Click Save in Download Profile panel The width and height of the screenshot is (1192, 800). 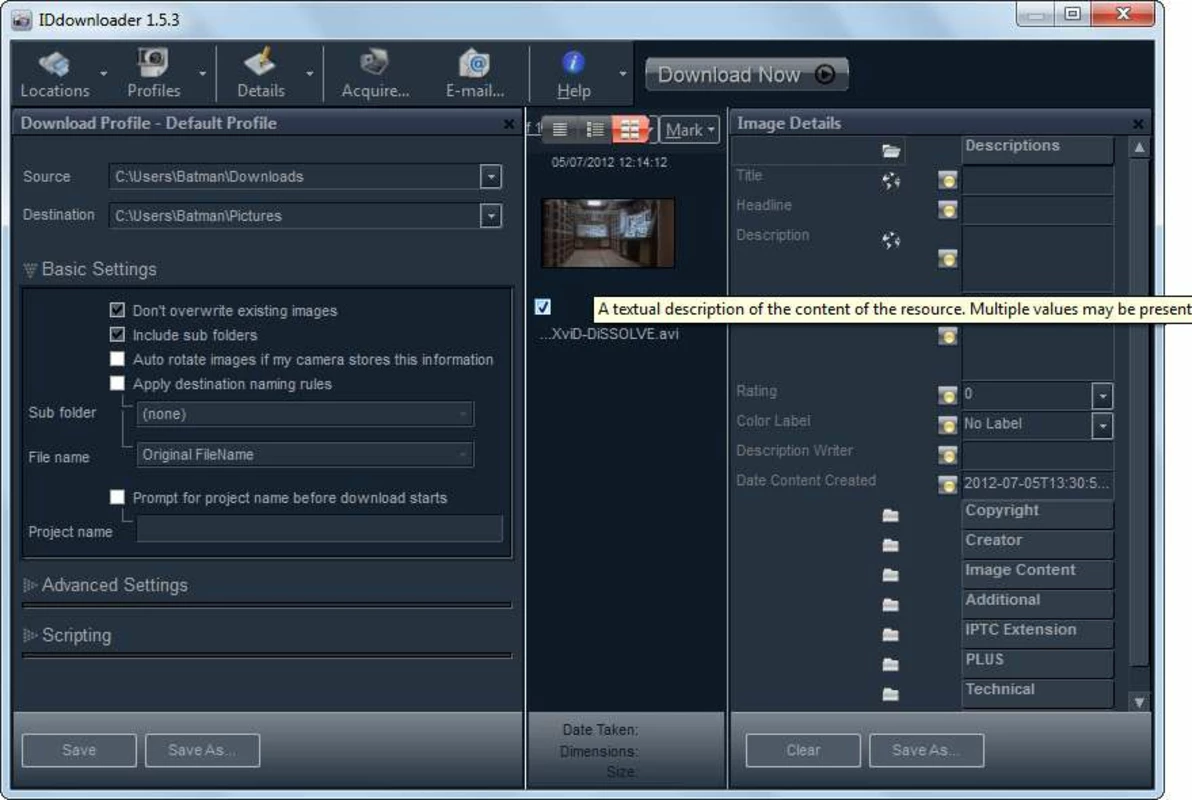click(79, 750)
